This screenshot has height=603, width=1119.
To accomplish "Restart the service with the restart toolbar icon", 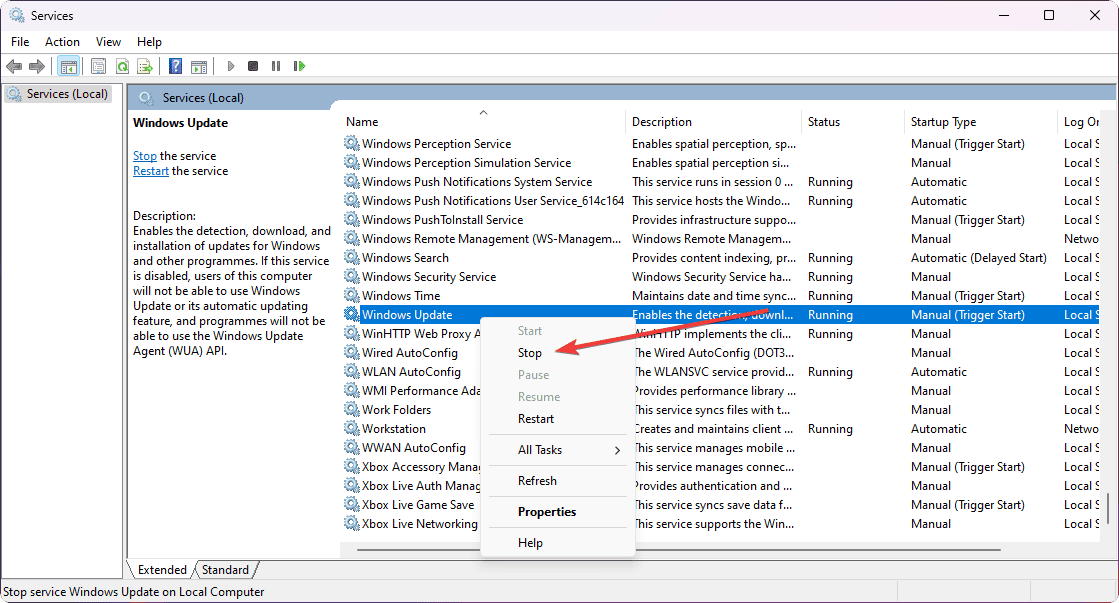I will click(x=299, y=66).
